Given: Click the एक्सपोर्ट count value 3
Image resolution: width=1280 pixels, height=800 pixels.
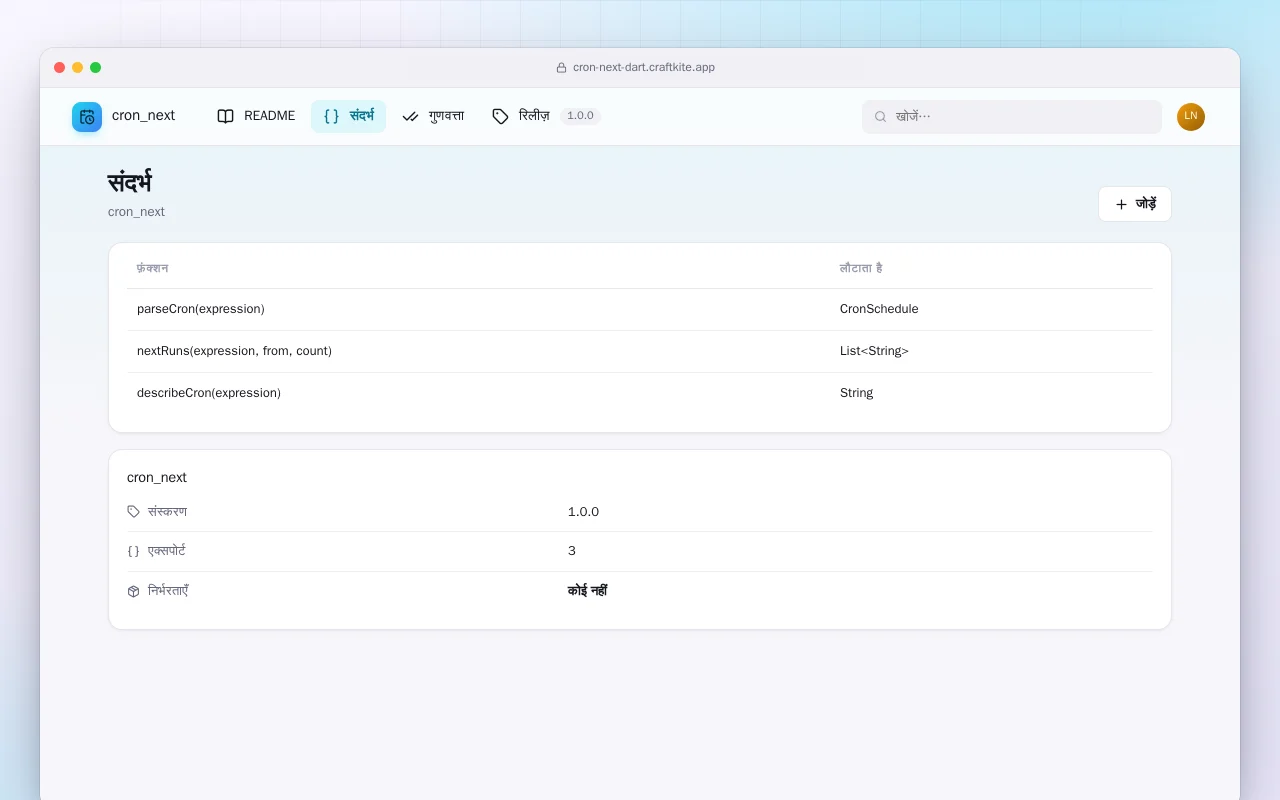Looking at the screenshot, I should point(572,551).
